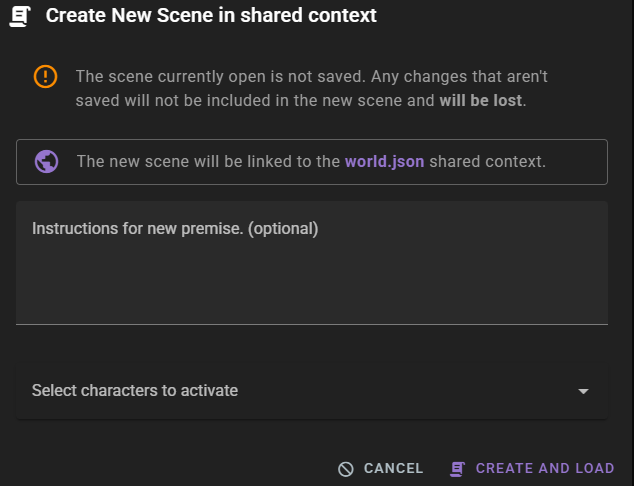Click the world.json shared context name
The height and width of the screenshot is (486, 634).
pyautogui.click(x=384, y=161)
